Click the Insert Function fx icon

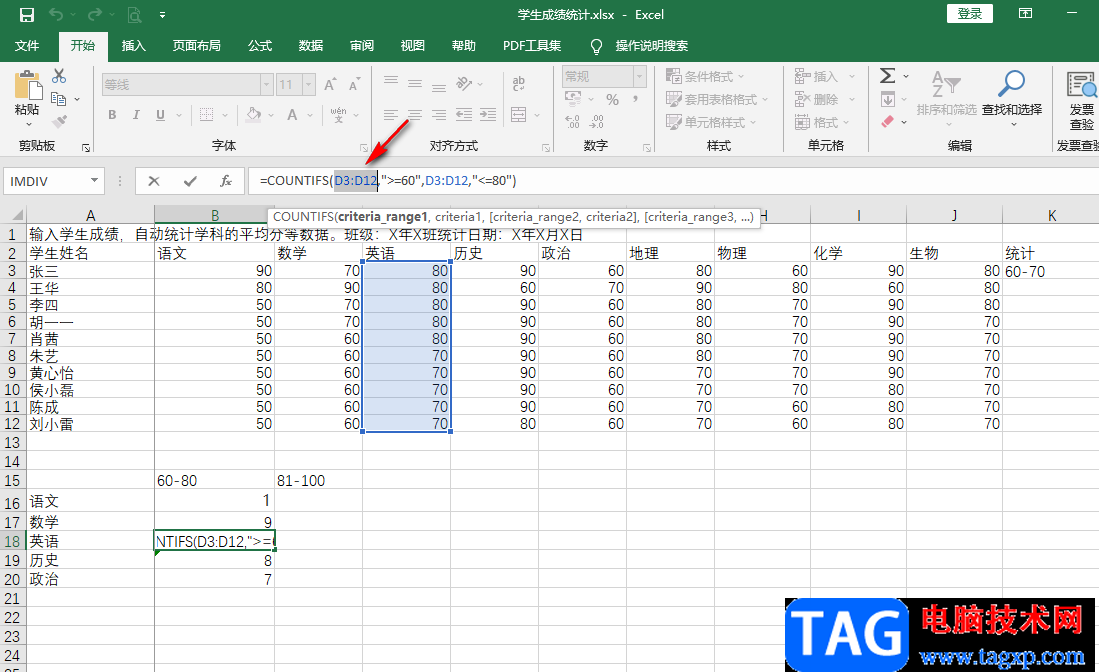(x=226, y=181)
